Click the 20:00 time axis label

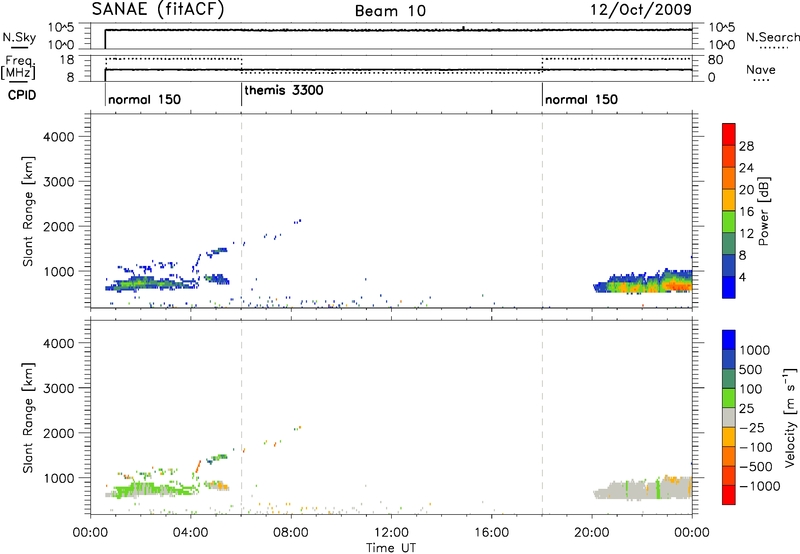(x=592, y=533)
